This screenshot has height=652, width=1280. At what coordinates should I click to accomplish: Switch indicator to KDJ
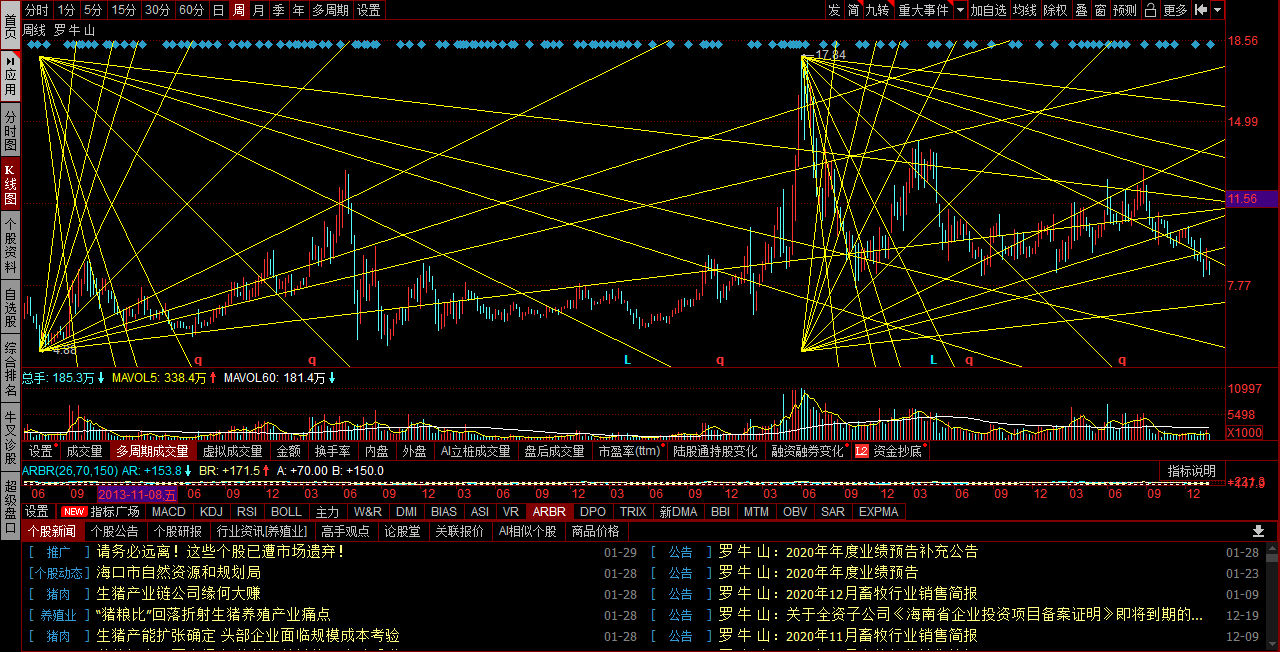tap(211, 511)
